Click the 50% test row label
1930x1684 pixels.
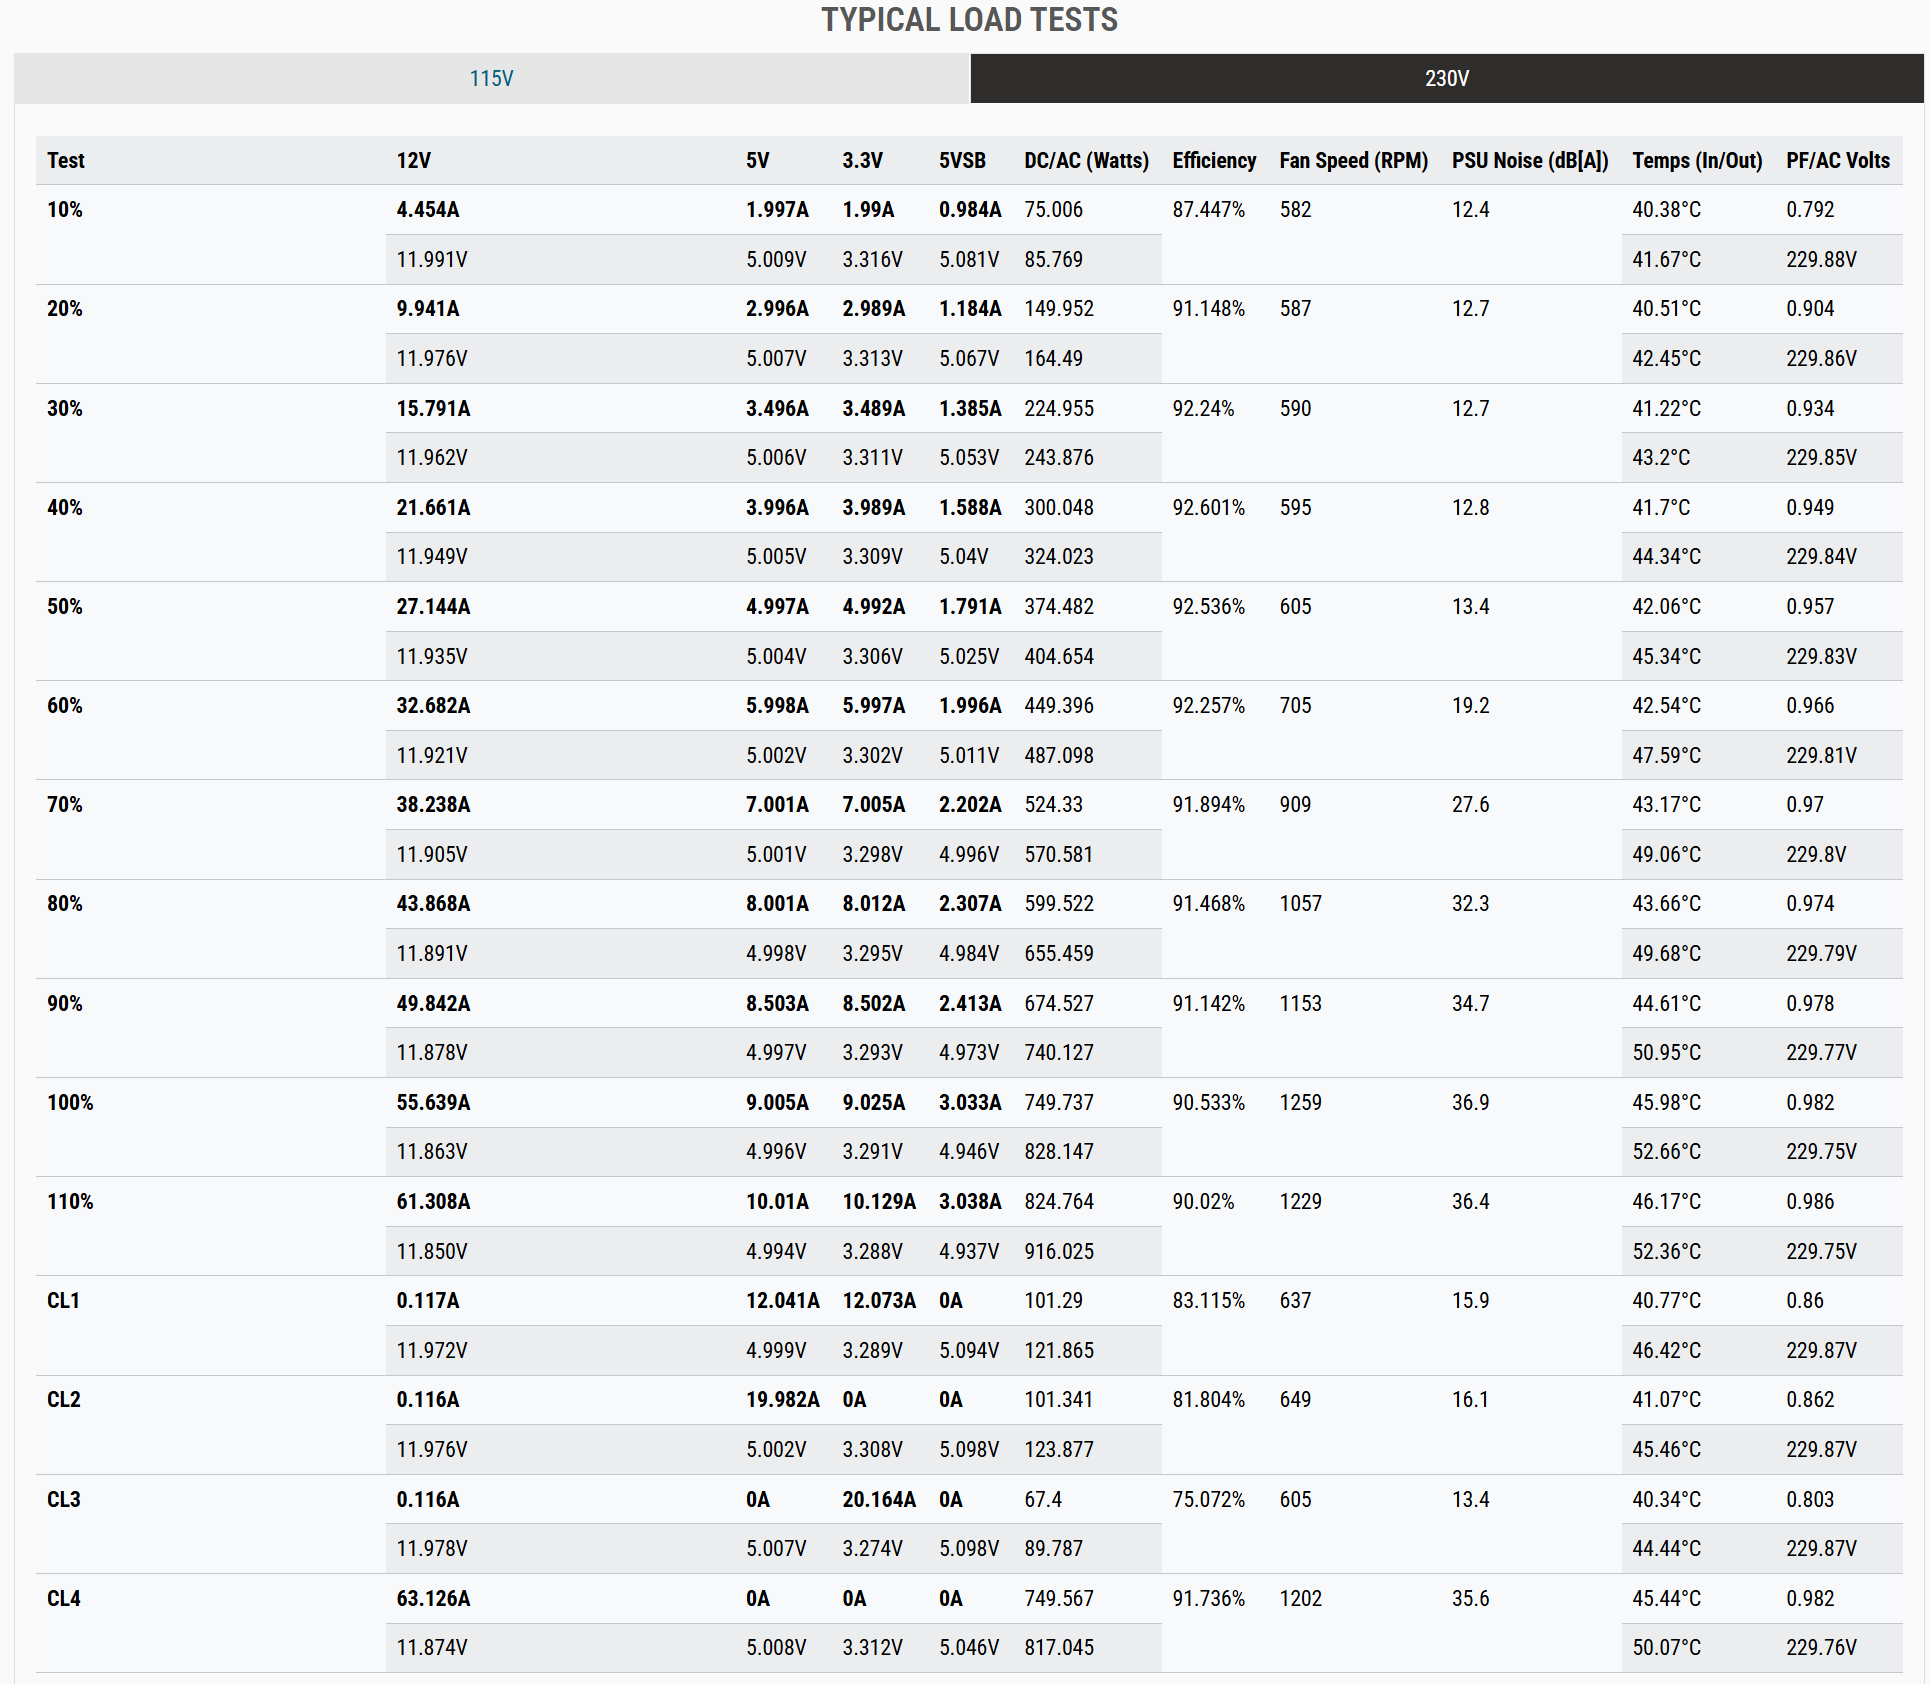point(65,607)
